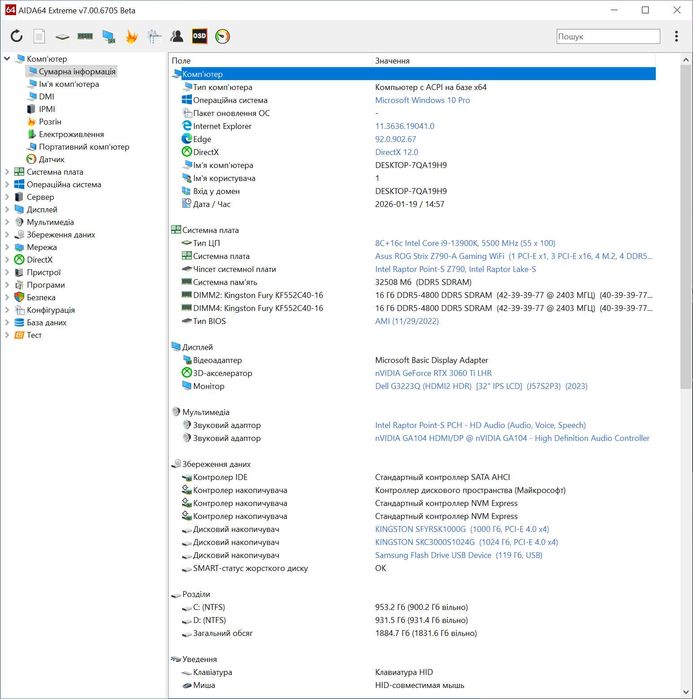Select the highlighted Комп'ютер header row

pyautogui.click(x=413, y=74)
